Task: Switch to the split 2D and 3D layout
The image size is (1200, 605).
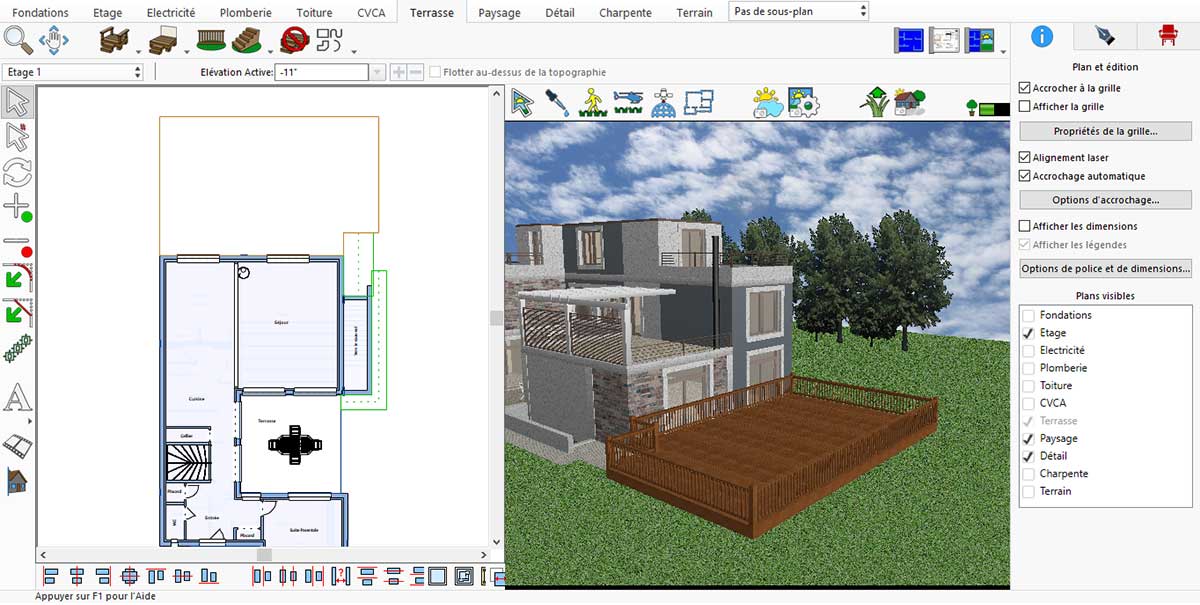Action: coord(980,40)
